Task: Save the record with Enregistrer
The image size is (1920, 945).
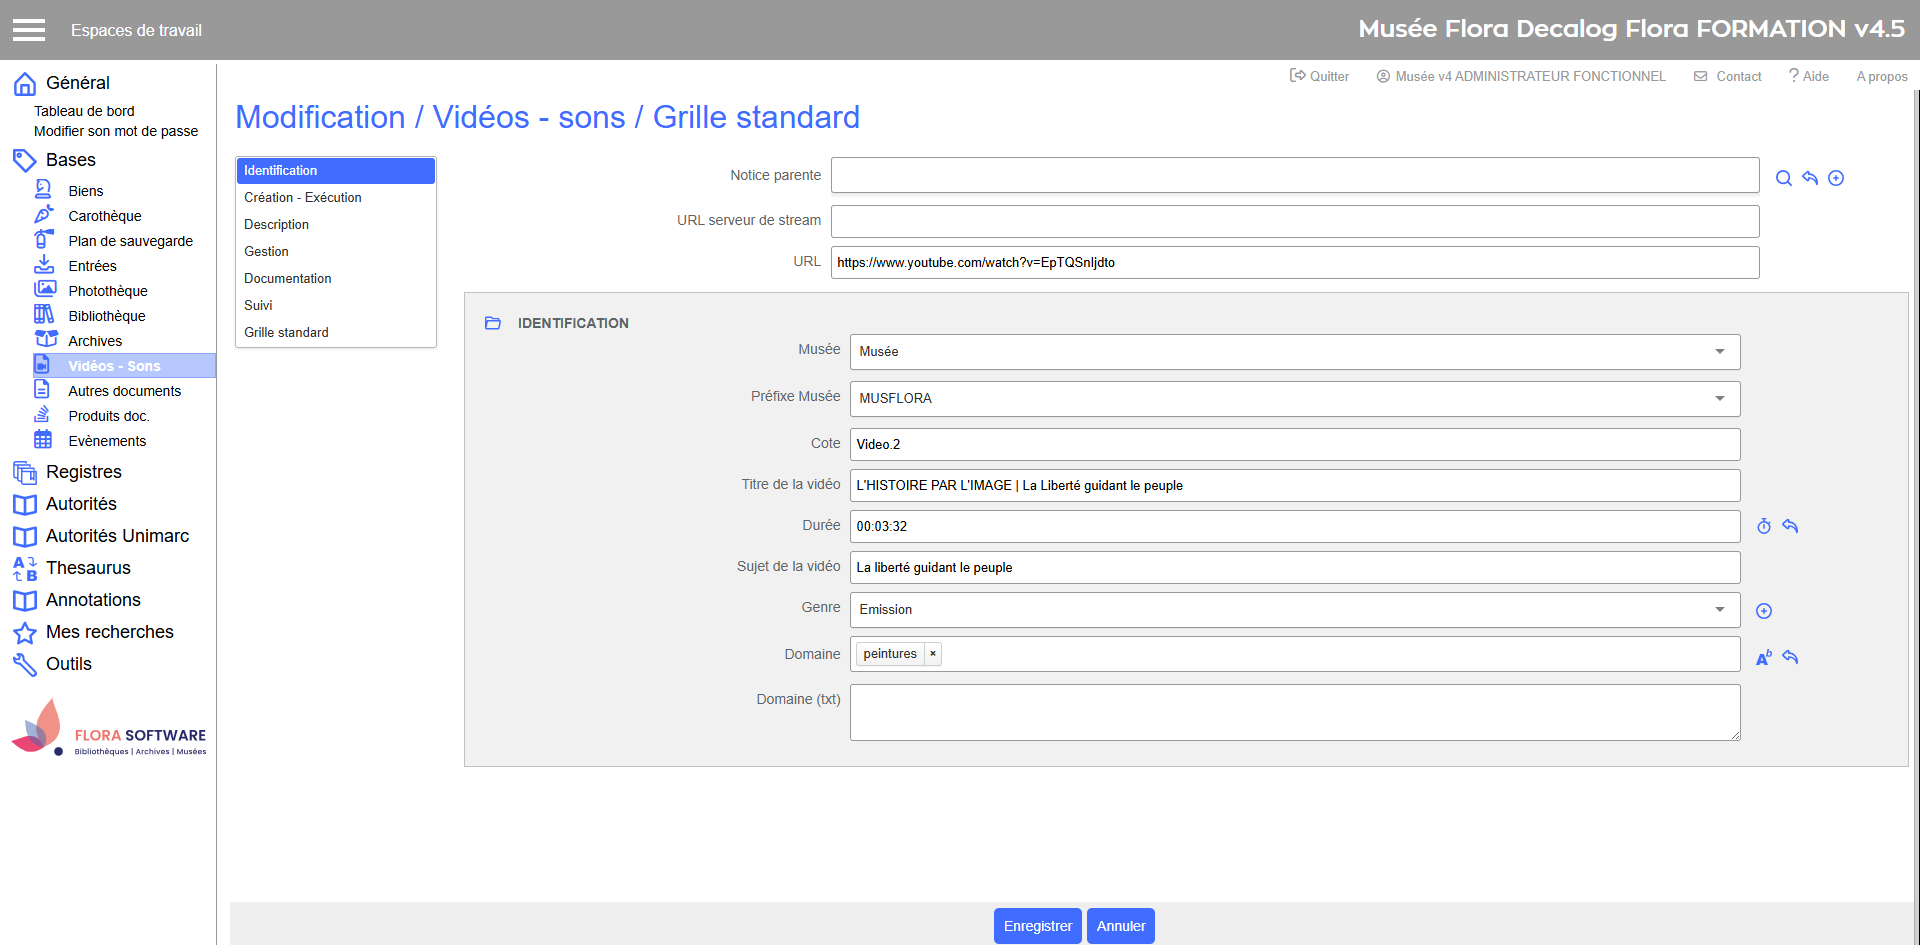Action: (x=1037, y=926)
